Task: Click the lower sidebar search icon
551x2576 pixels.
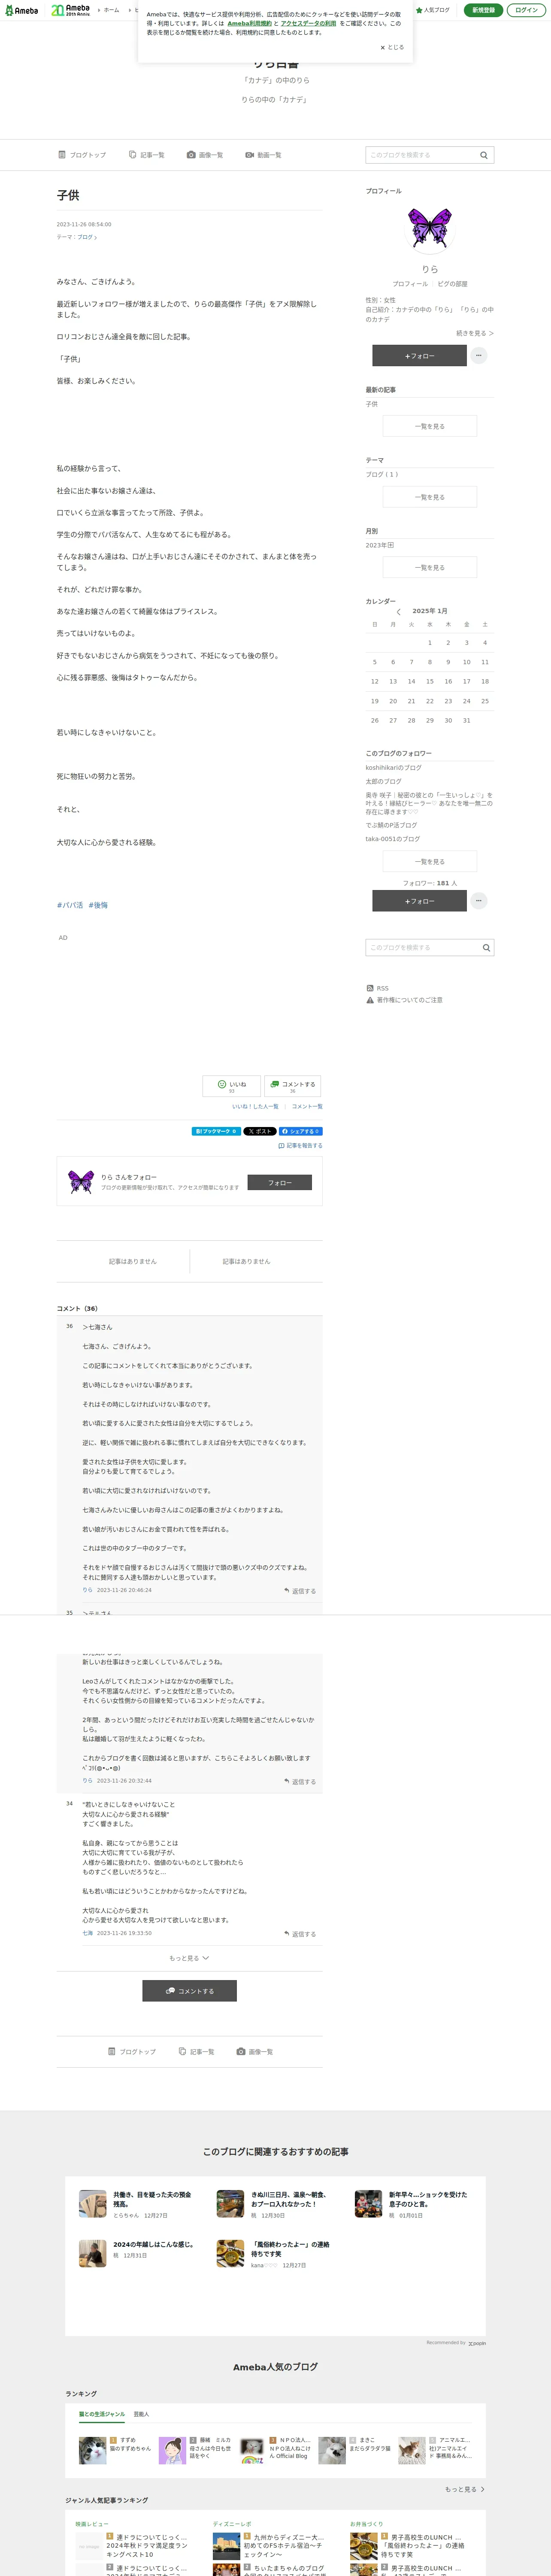Action: (x=486, y=947)
